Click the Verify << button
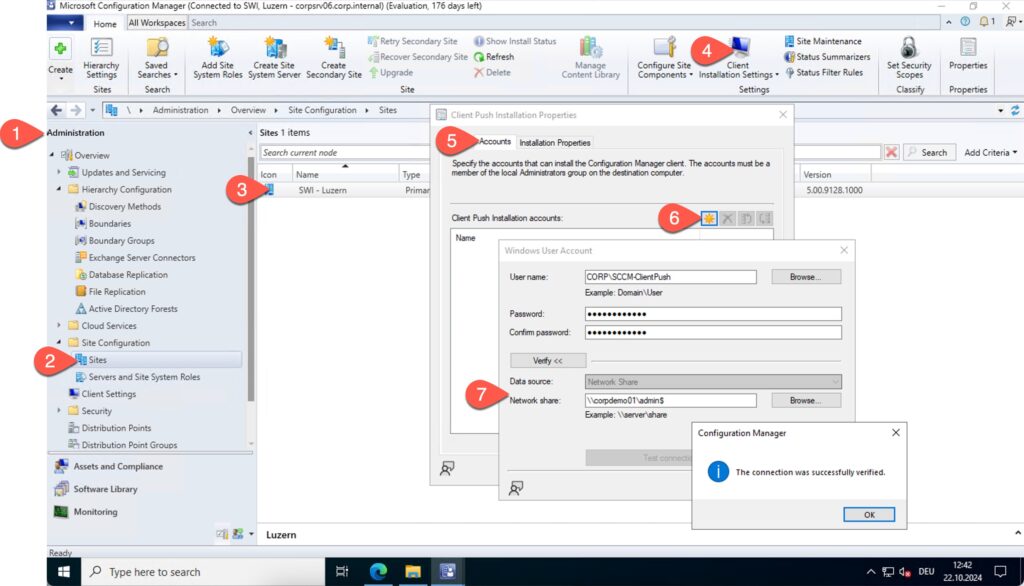The width and height of the screenshot is (1024, 586). (547, 360)
